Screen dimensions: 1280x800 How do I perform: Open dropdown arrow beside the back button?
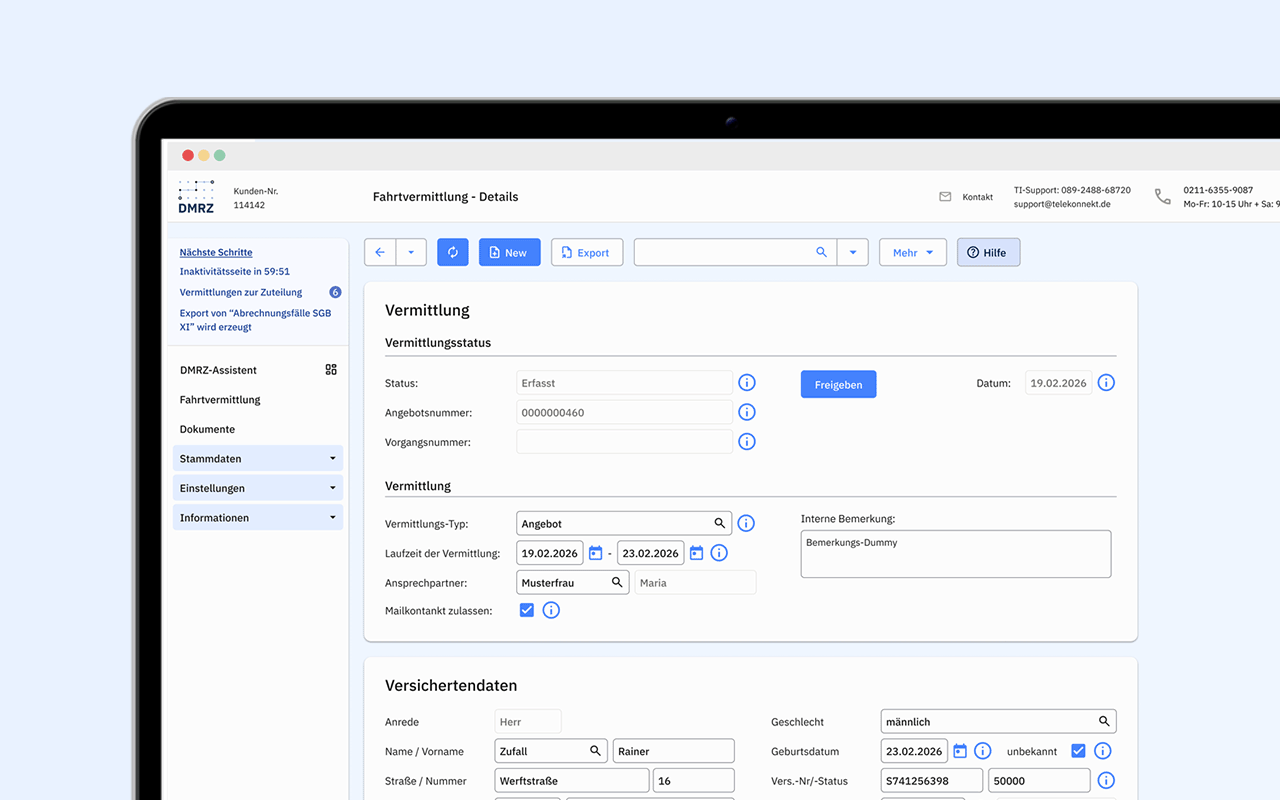coord(411,252)
